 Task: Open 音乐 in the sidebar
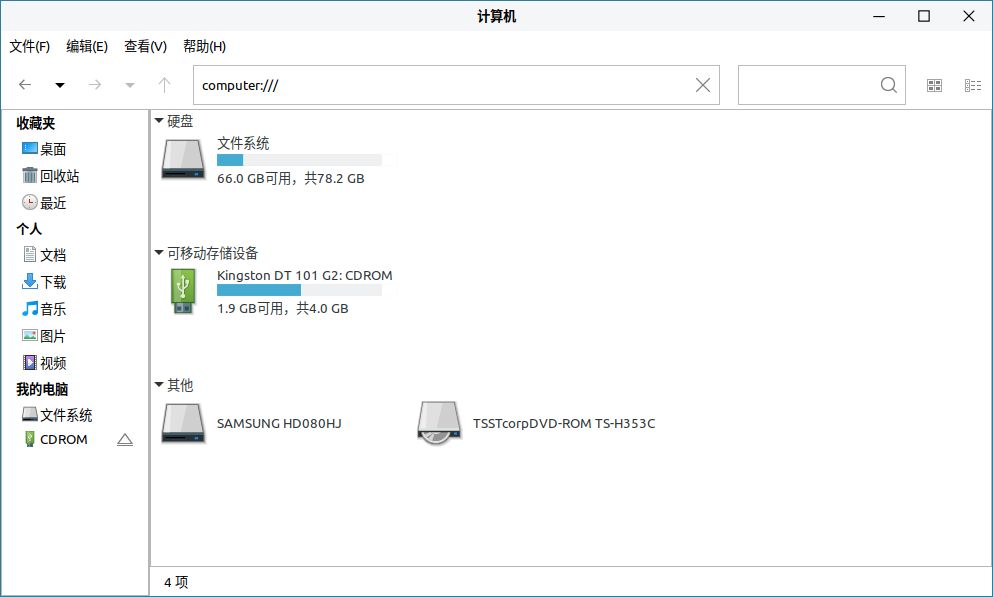tap(44, 309)
